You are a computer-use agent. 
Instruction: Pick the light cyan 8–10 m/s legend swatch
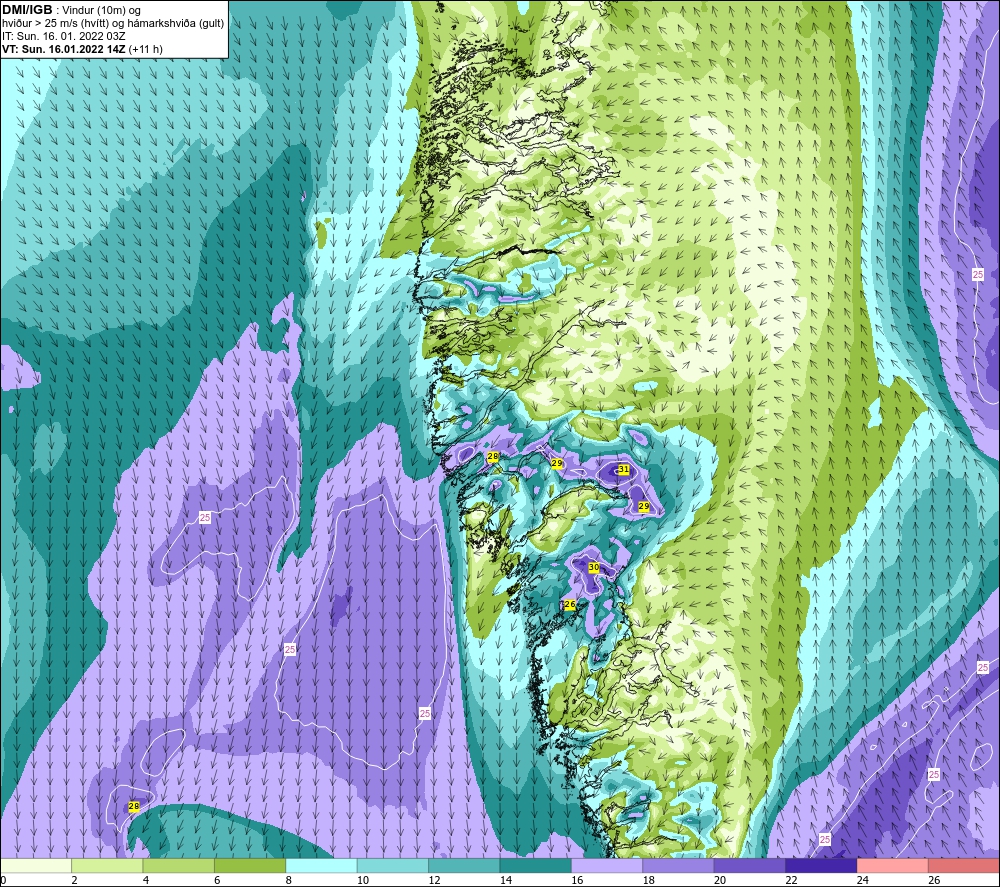click(x=321, y=865)
